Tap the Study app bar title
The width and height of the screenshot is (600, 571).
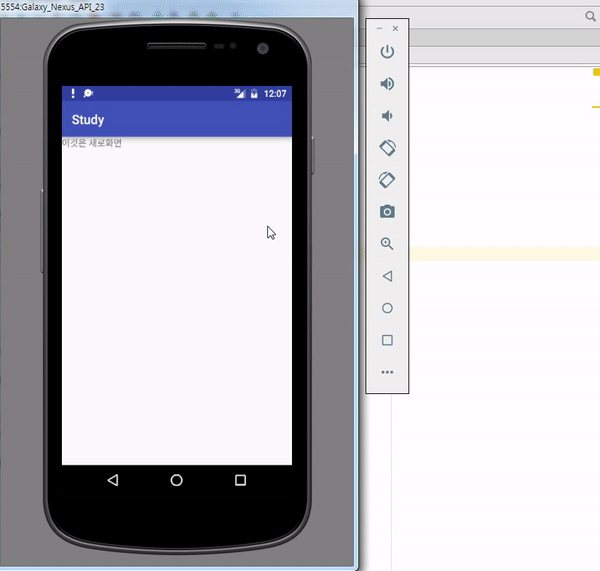pyautogui.click(x=88, y=119)
